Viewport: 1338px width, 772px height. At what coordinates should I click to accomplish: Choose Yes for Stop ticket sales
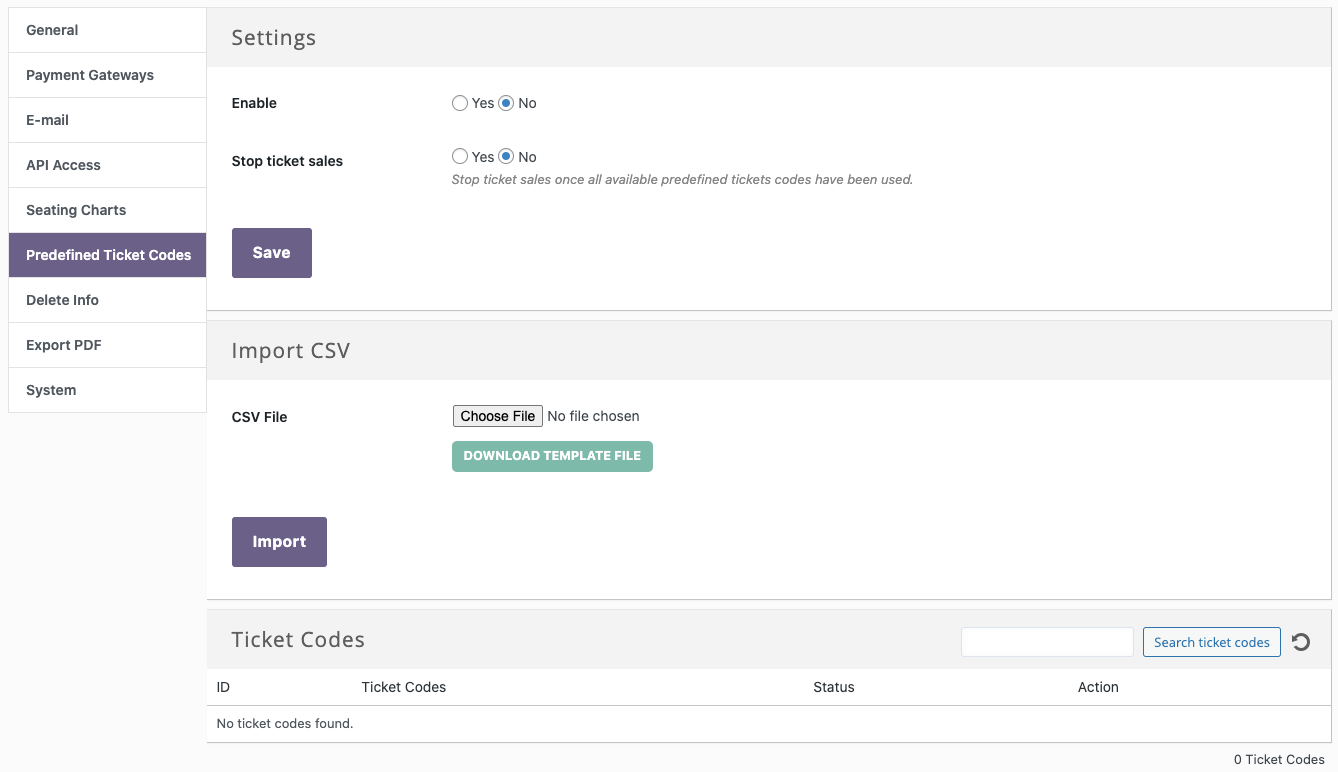[x=460, y=157]
